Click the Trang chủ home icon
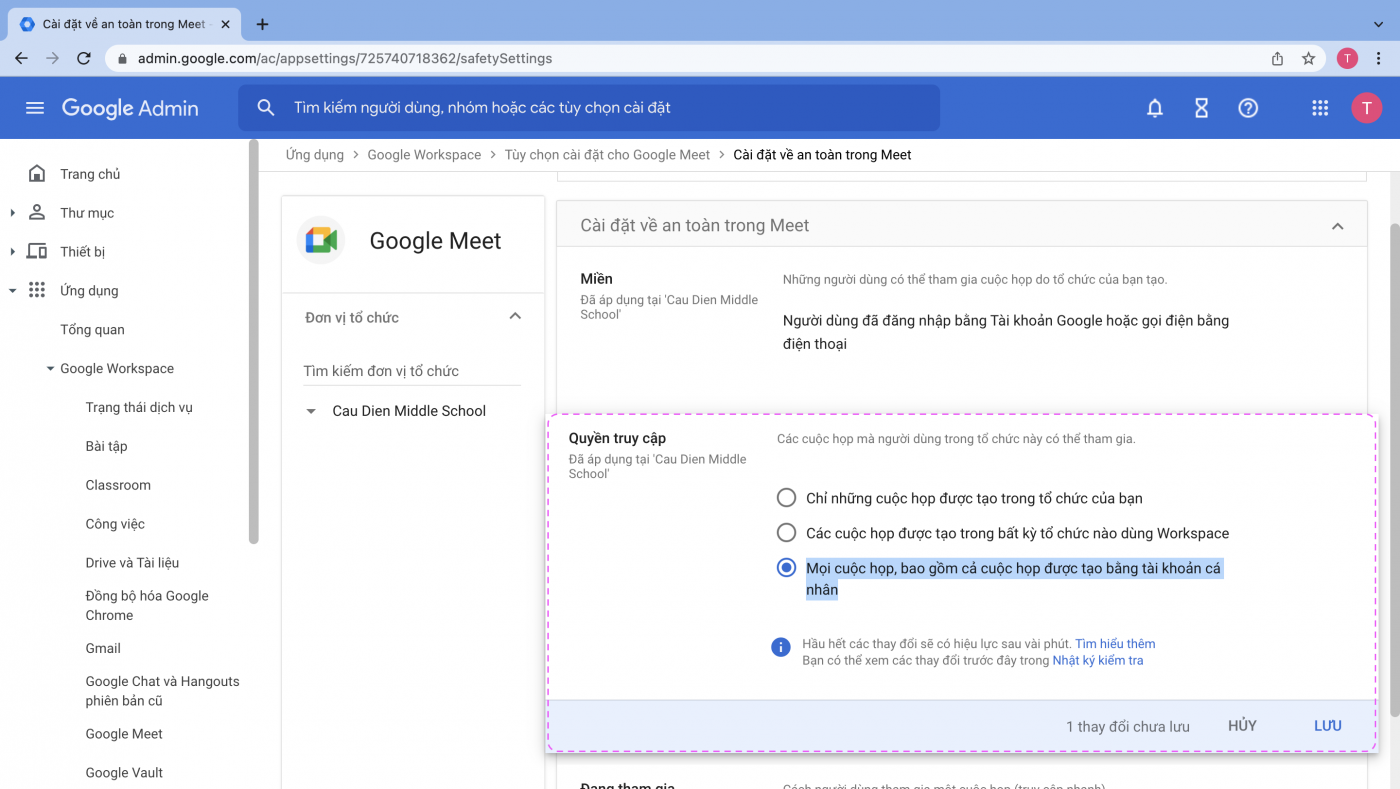The image size is (1400, 789). pos(37,174)
